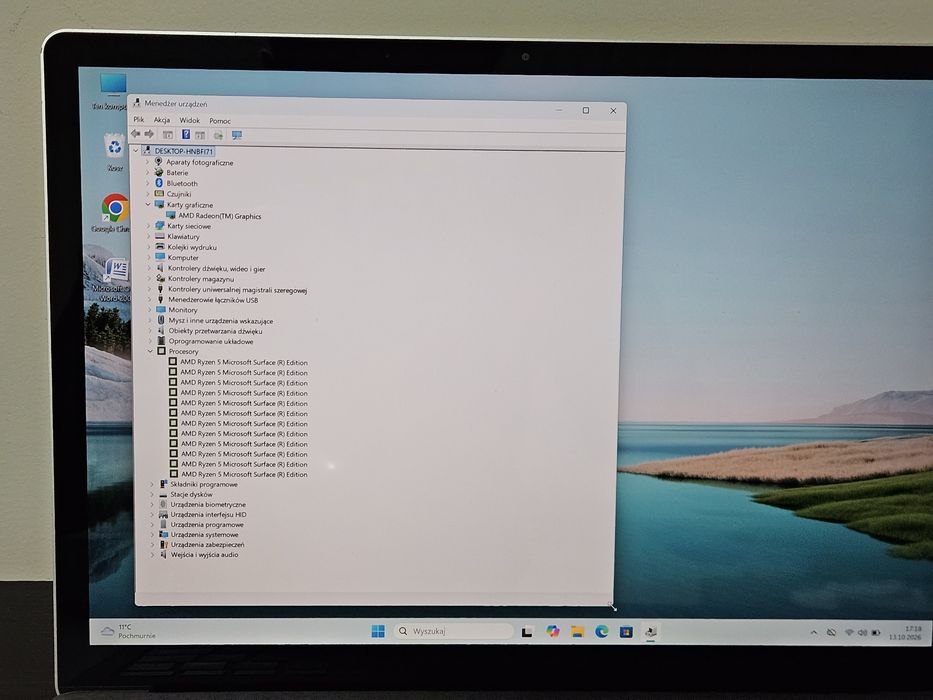Click the Procesory category icon
This screenshot has height=700, width=933.
161,351
